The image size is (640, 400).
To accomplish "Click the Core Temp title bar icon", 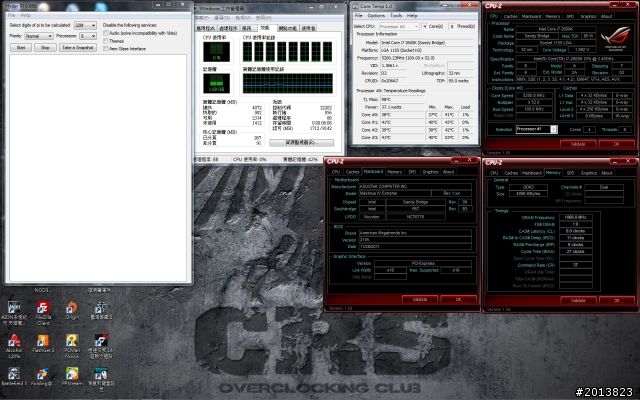I will 355,6.
